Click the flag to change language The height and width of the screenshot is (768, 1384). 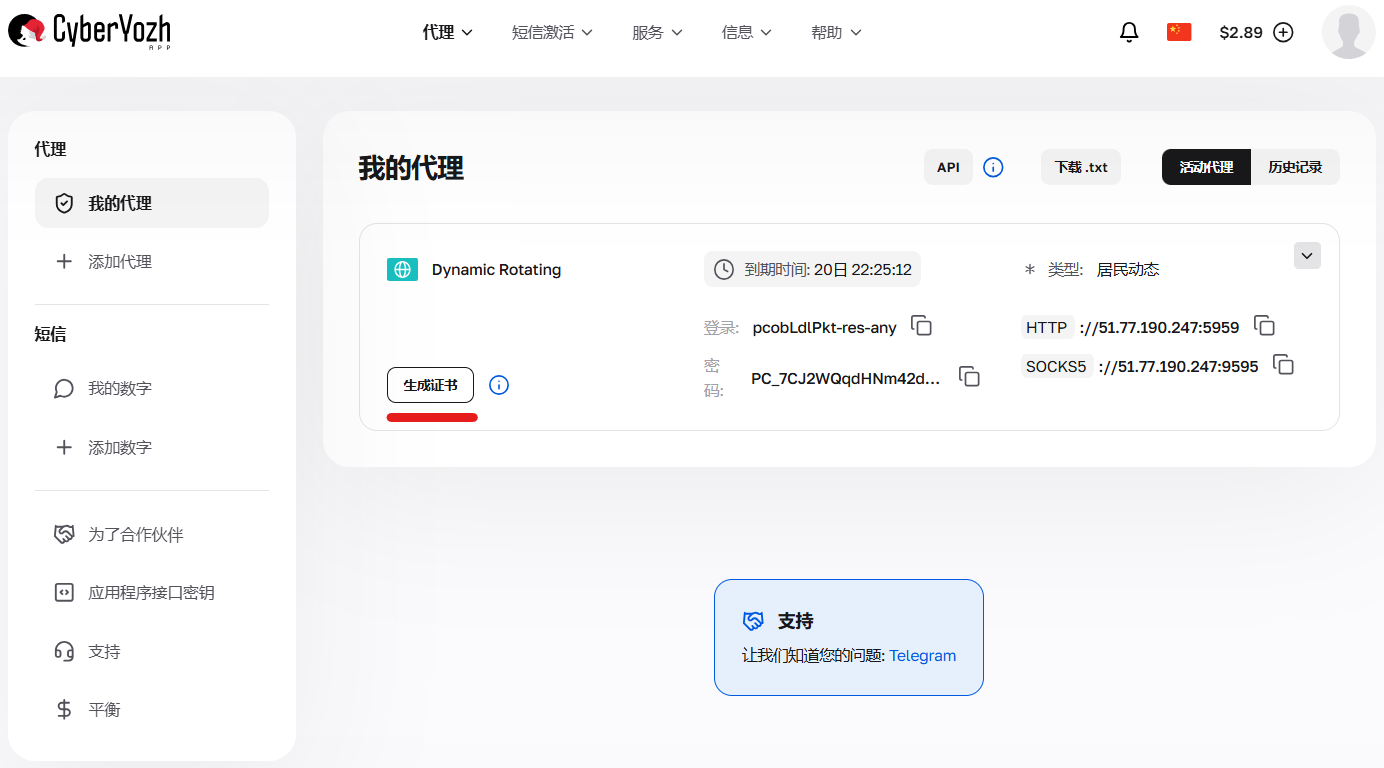click(1179, 31)
